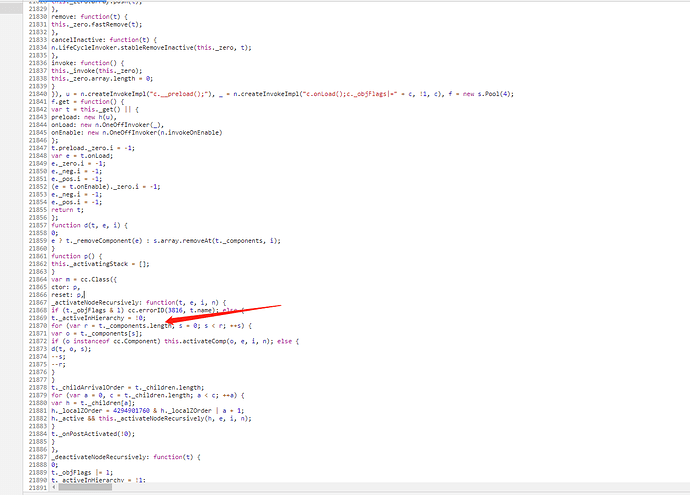This screenshot has width=690, height=495.
Task: Click 'onEnable: new n.OneOffInvoker(n.invokeOnEnable)' line
Action: point(136,132)
